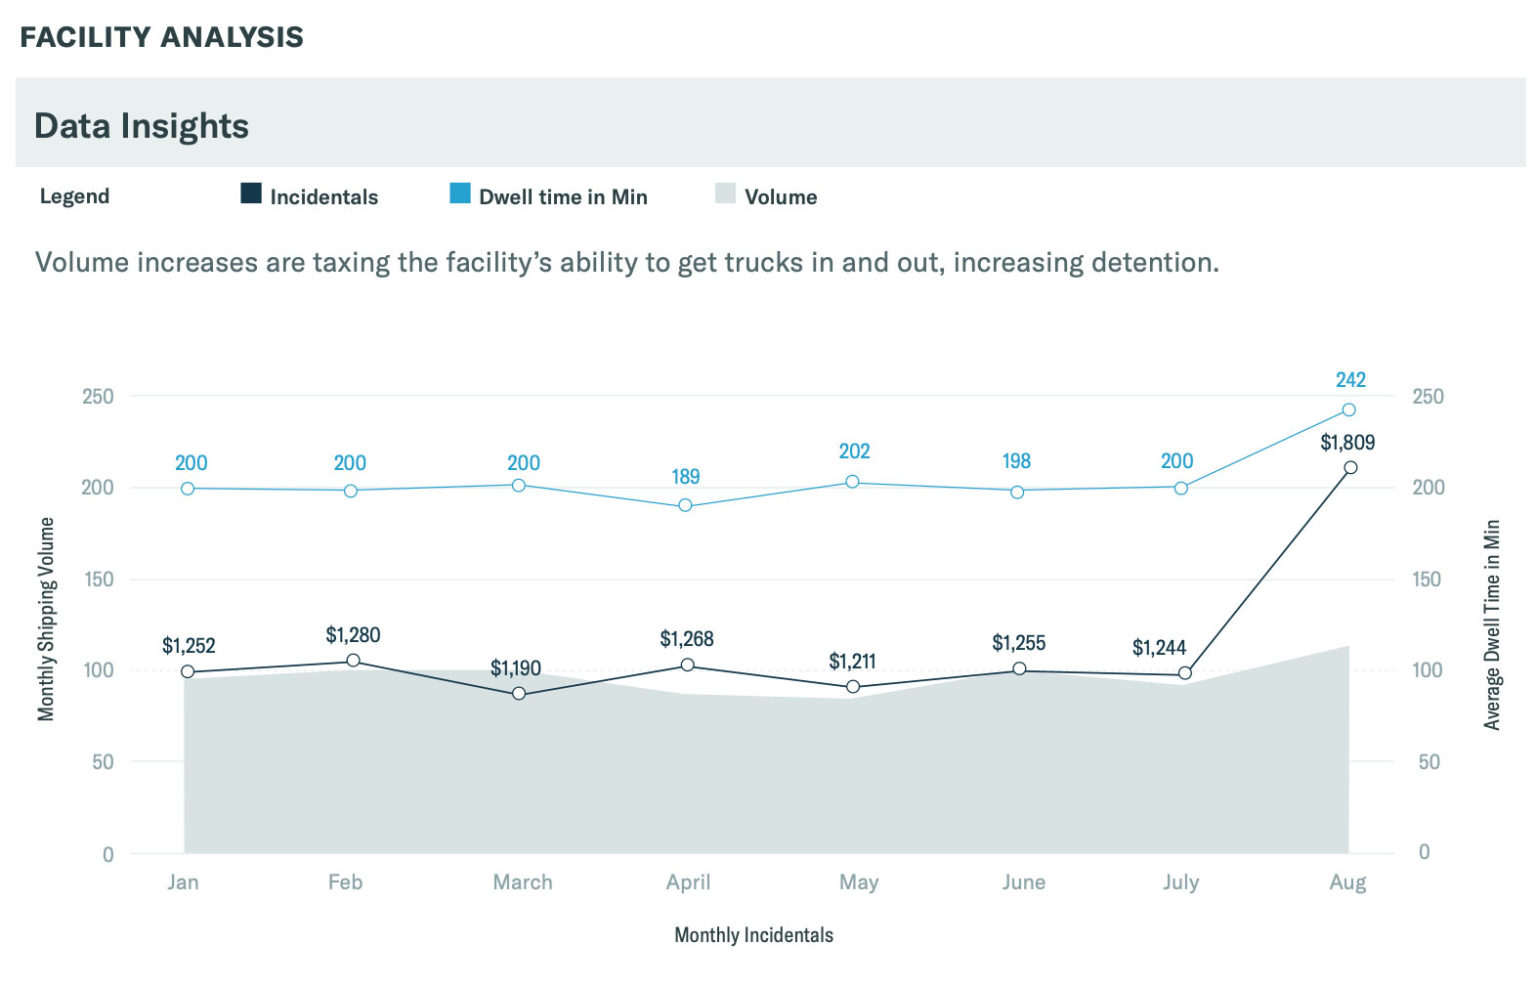
Task: Click the $1,809 data label
Action: [x=1347, y=442]
